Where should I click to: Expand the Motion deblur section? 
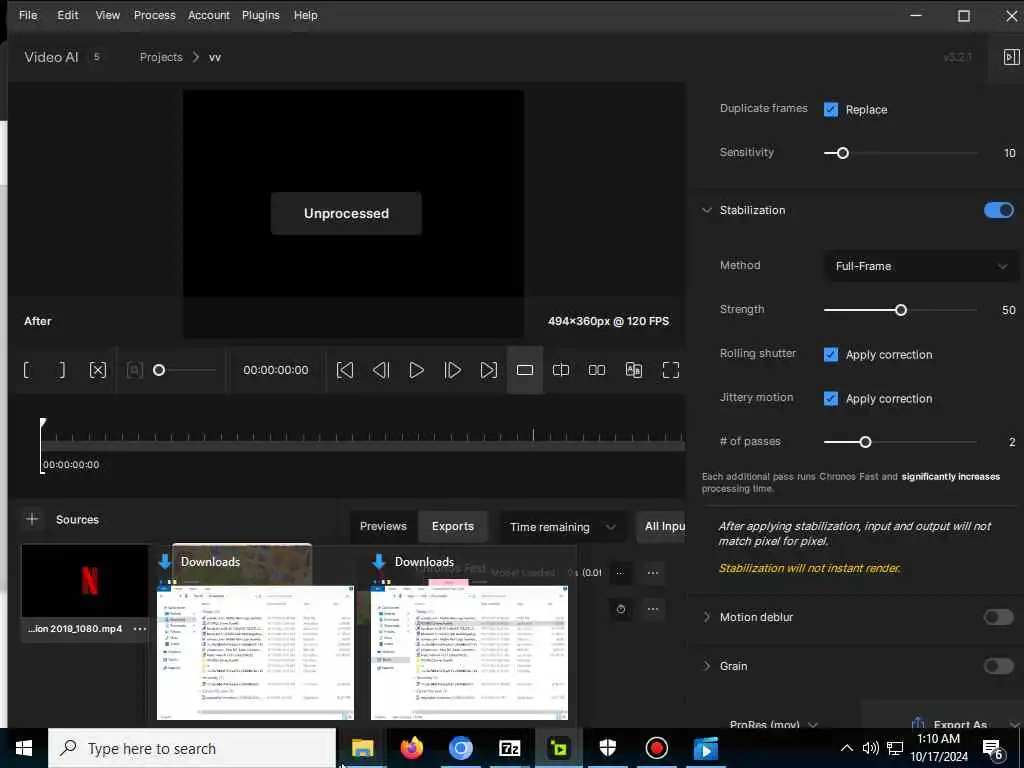click(x=707, y=617)
